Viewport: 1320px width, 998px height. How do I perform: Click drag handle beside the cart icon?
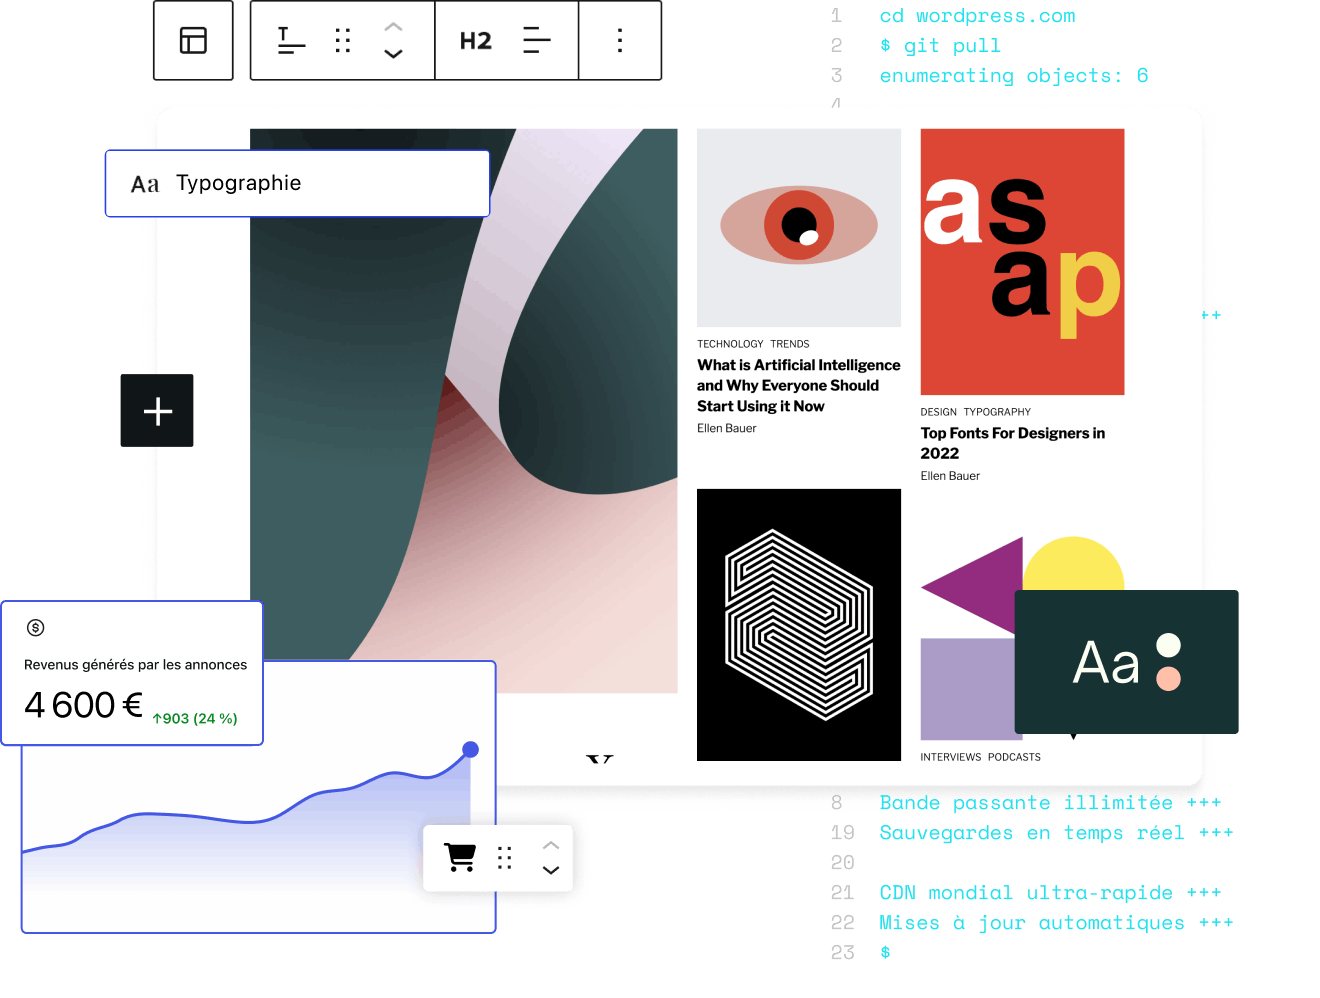[505, 858]
